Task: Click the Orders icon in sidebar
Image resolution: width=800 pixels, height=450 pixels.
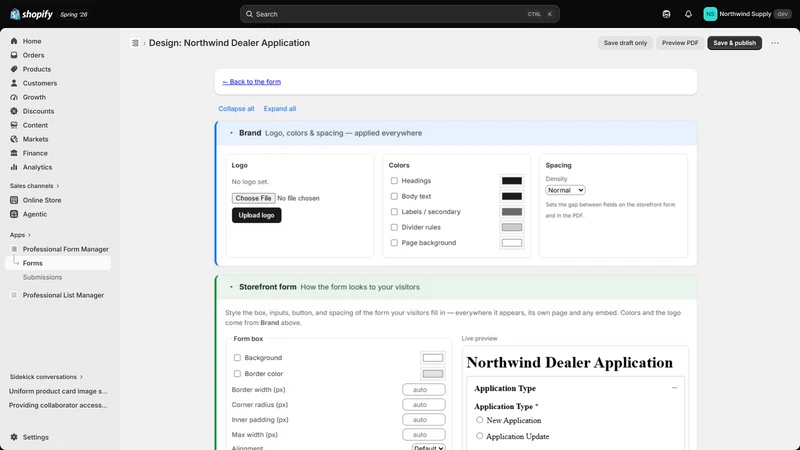Action: click(x=14, y=55)
